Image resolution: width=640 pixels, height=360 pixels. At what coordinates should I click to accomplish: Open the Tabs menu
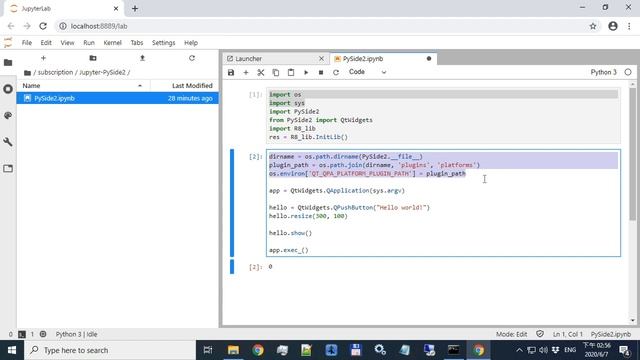pos(137,43)
